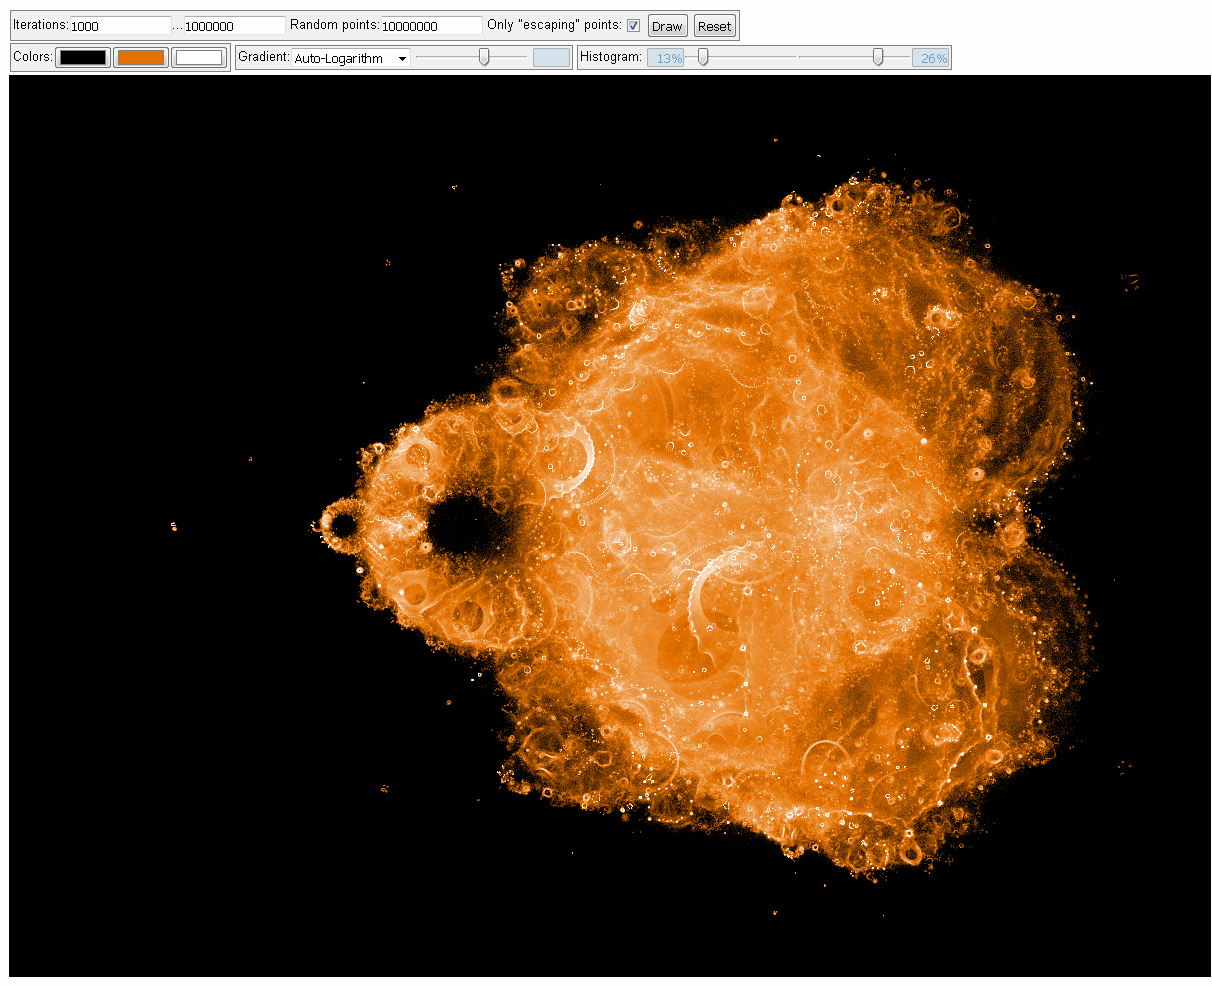
Task: Click the small ring bulb at fractal's left tip
Action: 342,524
